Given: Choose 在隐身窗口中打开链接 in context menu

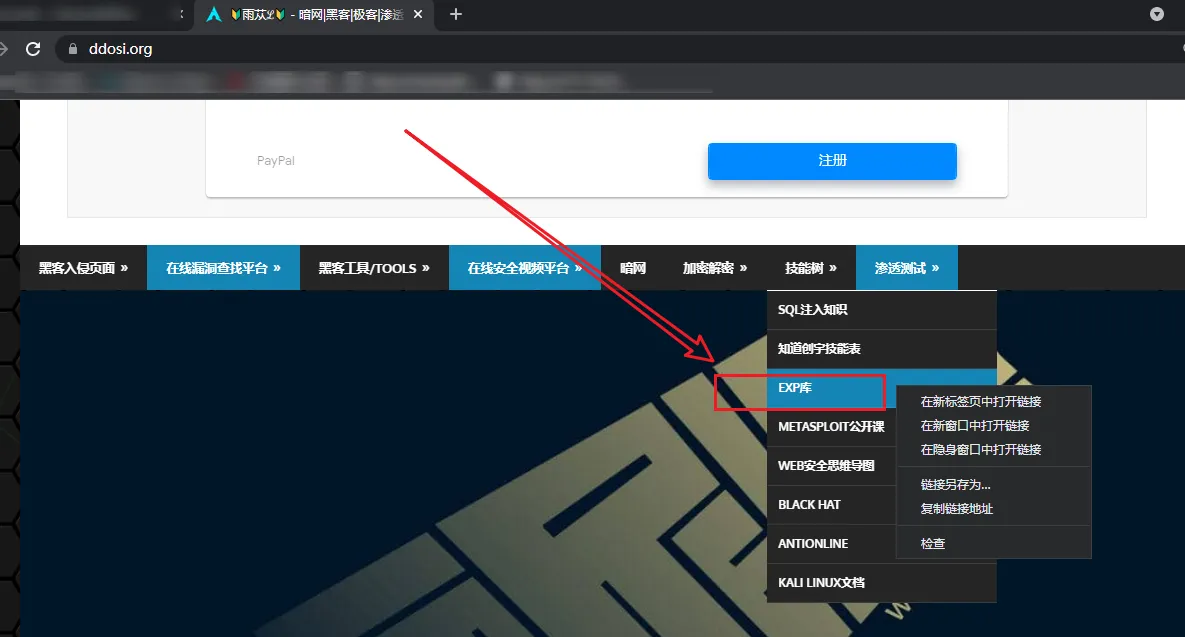Looking at the screenshot, I should 993,450.
